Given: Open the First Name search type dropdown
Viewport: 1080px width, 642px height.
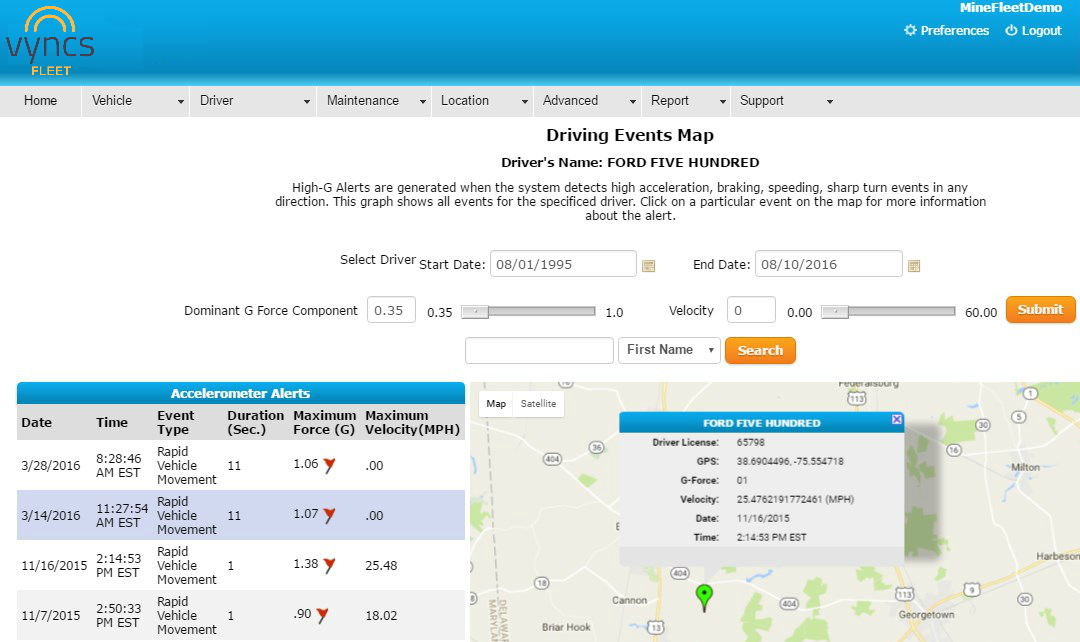Looking at the screenshot, I should point(669,350).
